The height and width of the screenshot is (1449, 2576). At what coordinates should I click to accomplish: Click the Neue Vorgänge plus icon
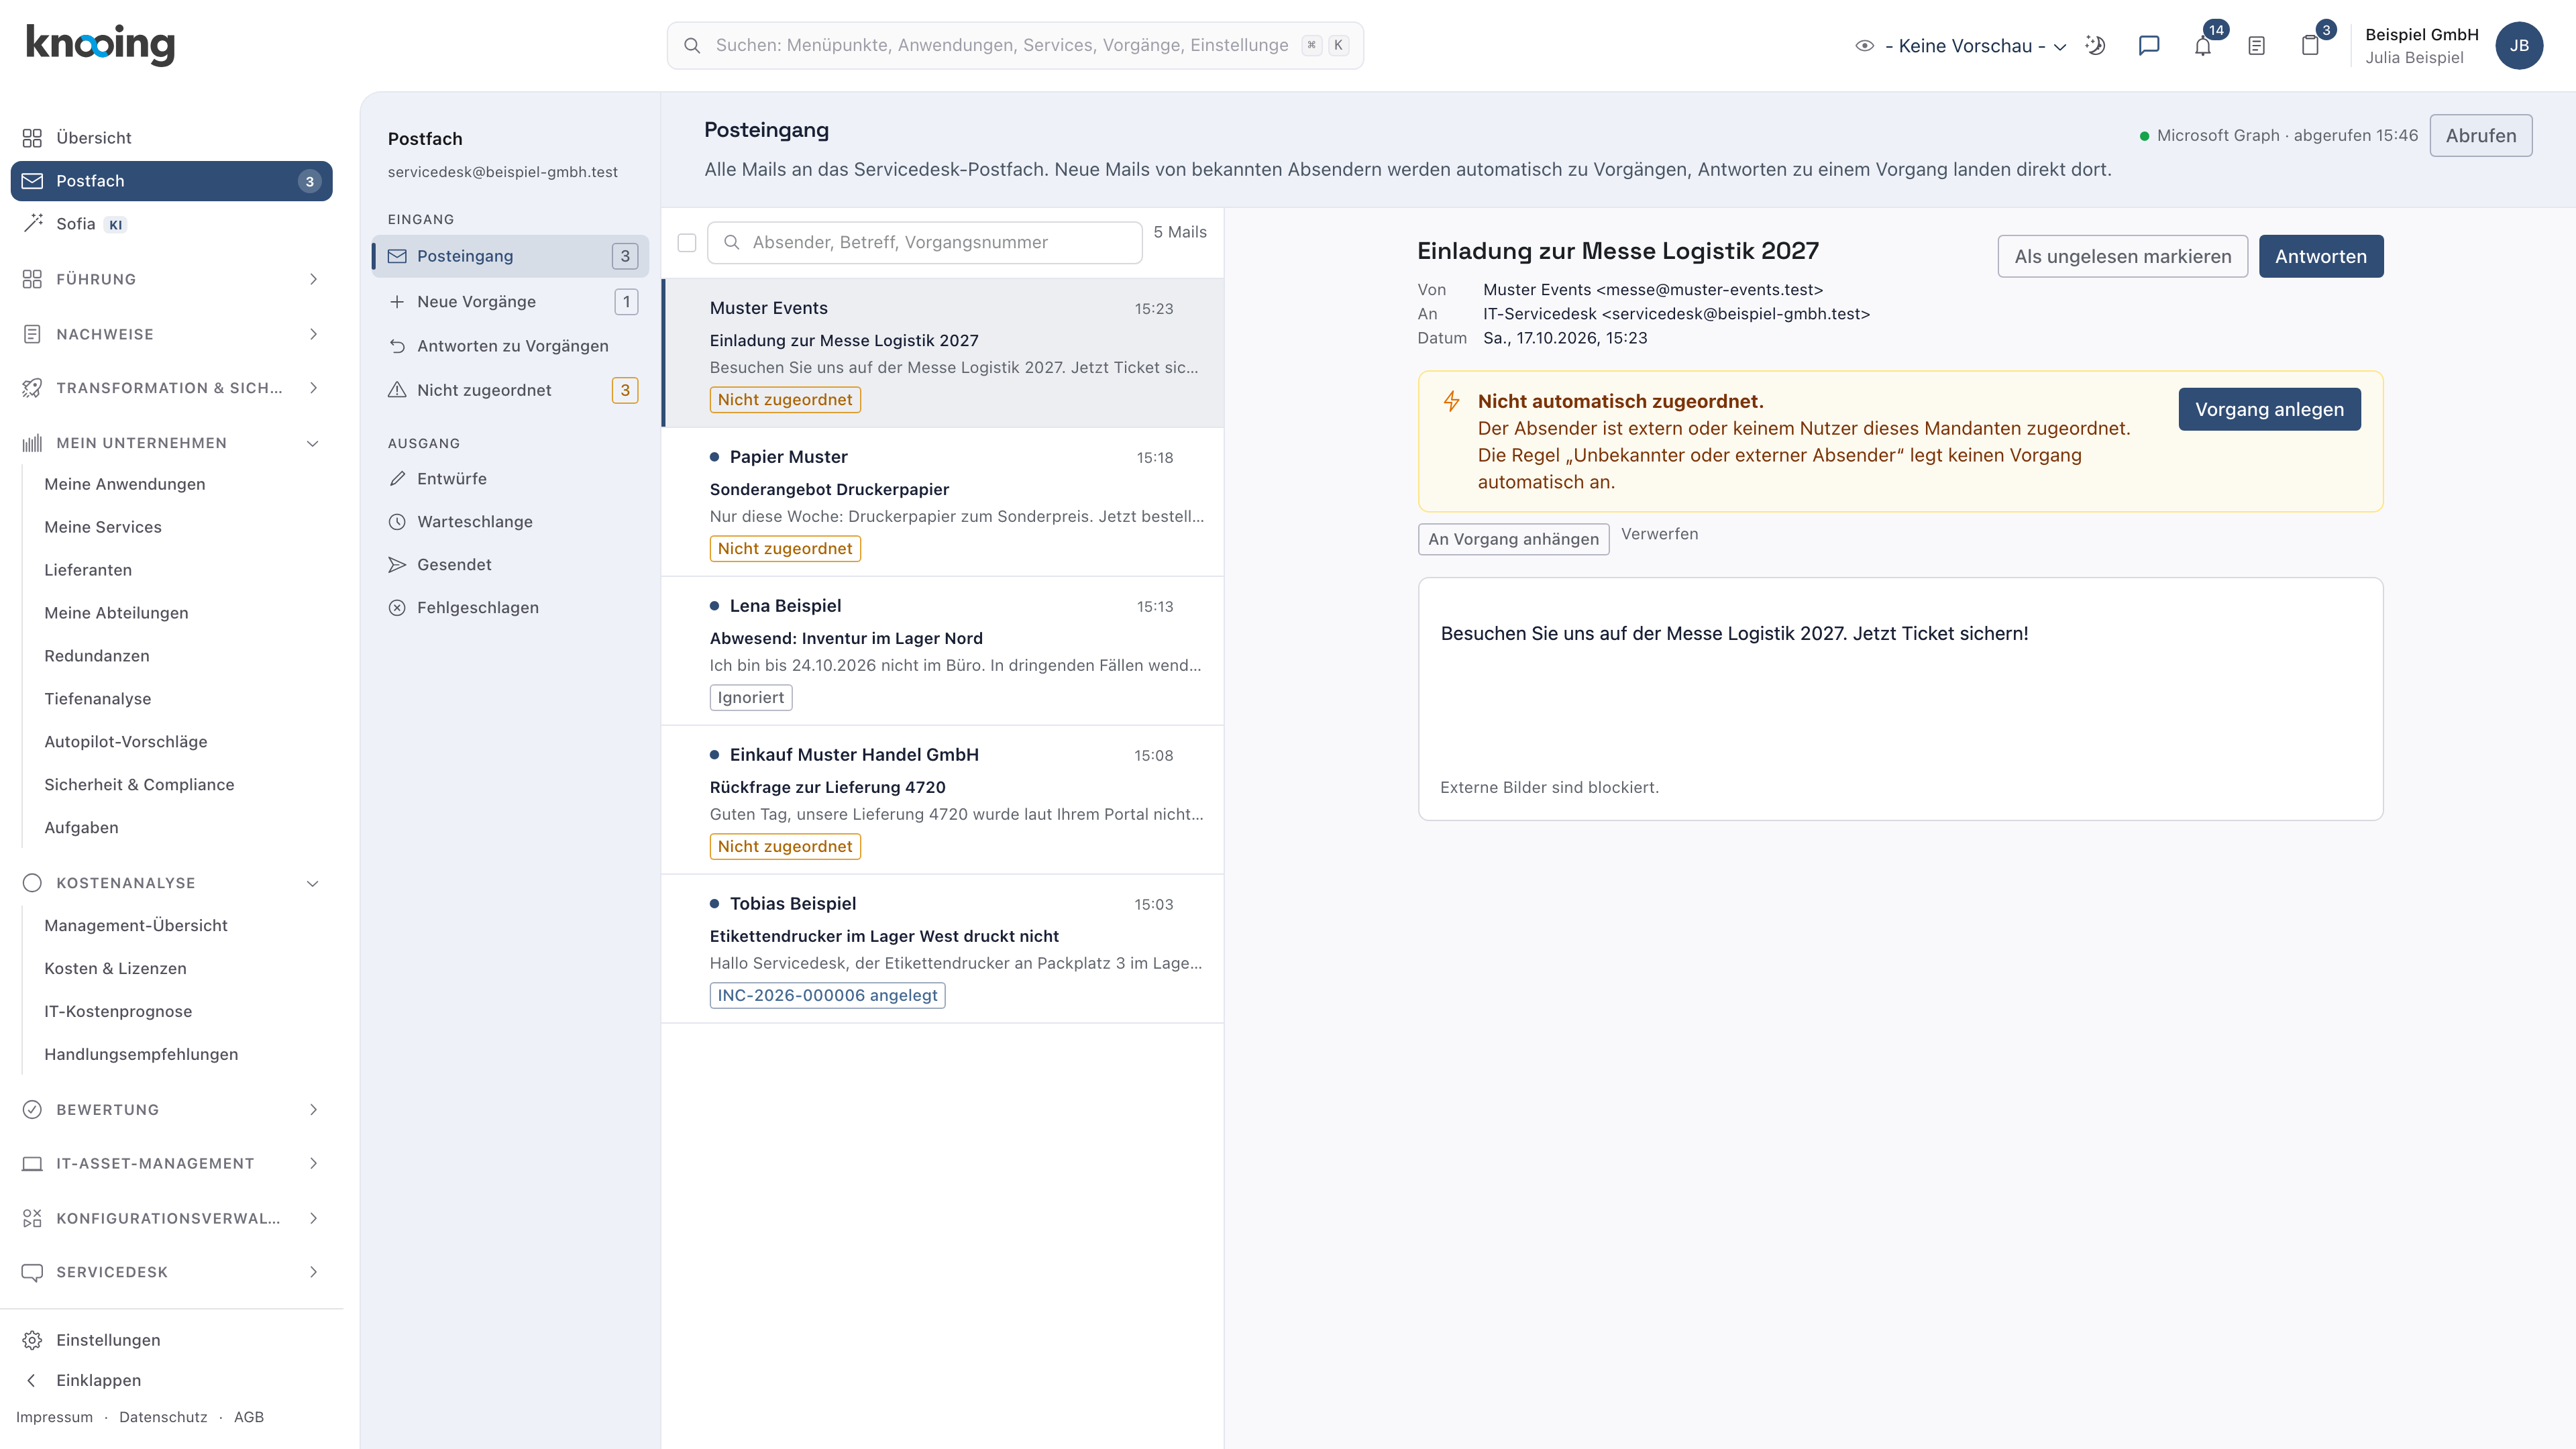(397, 302)
